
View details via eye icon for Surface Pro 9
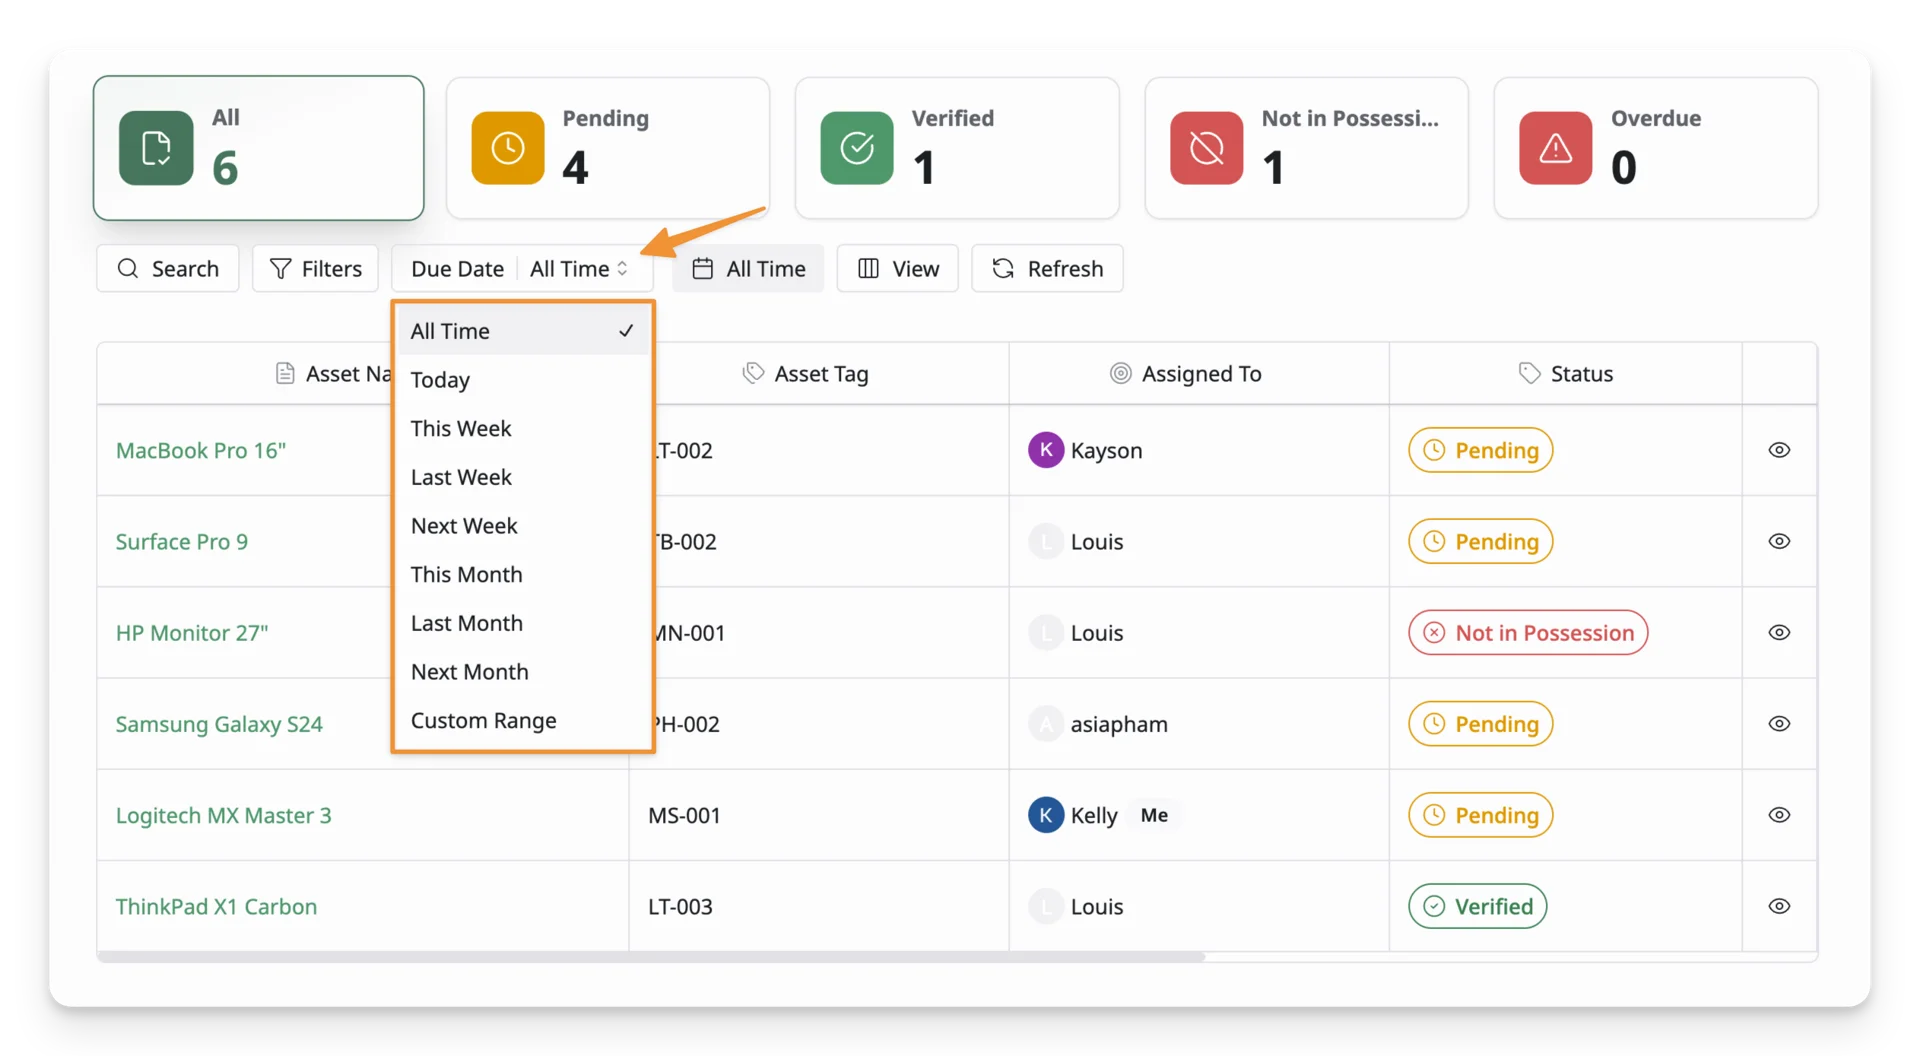coord(1779,541)
